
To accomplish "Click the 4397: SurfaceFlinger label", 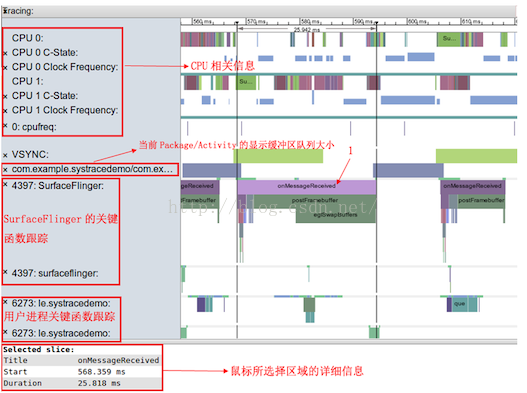I will point(57,186).
